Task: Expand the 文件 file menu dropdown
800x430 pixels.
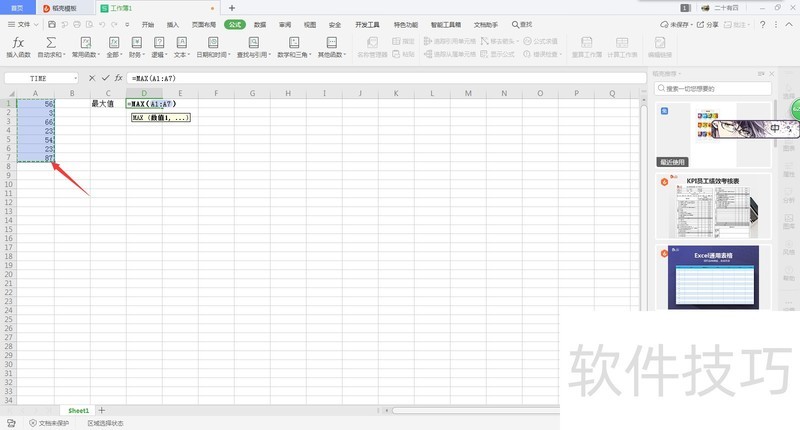Action: pos(36,24)
